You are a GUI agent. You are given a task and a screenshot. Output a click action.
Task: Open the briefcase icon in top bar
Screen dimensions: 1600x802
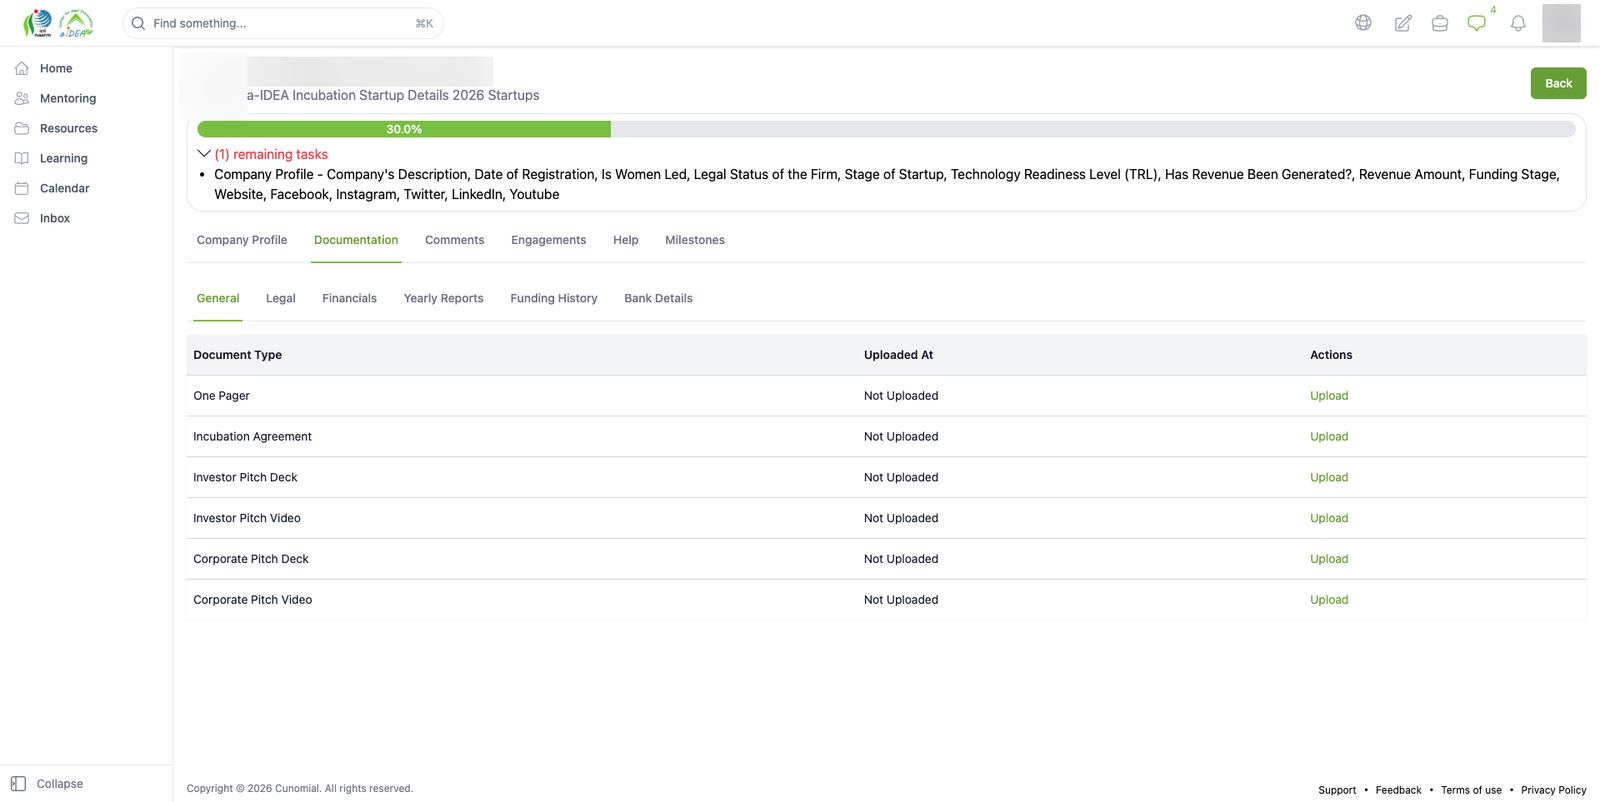1440,23
